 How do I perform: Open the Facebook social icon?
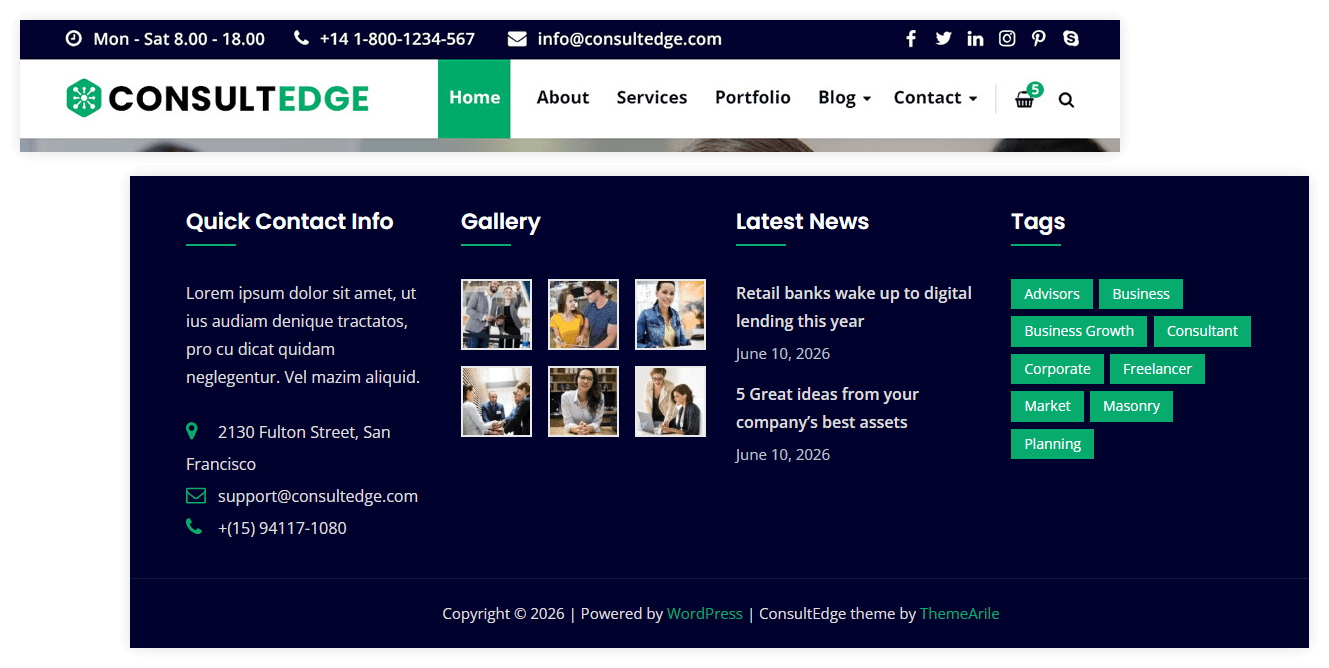point(910,39)
